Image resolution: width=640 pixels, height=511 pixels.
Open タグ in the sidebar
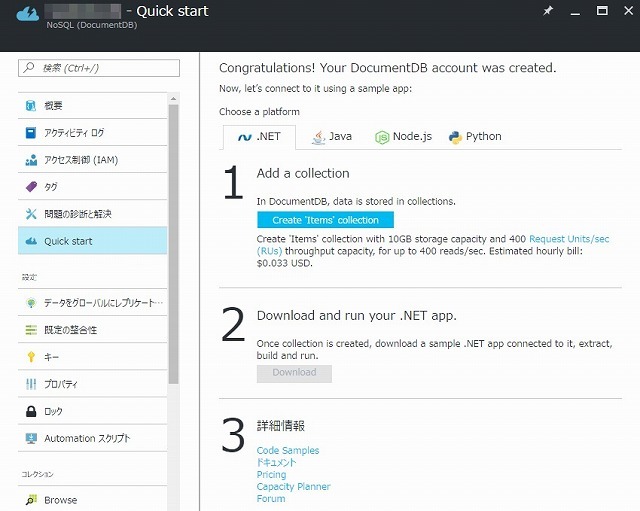coord(93,187)
